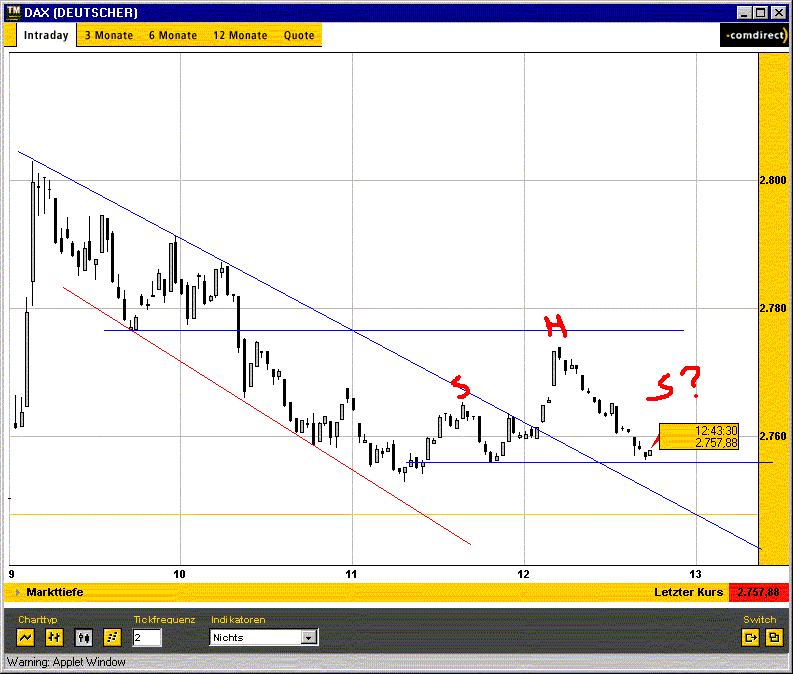Select the candlestick chart type icon

coord(83,637)
